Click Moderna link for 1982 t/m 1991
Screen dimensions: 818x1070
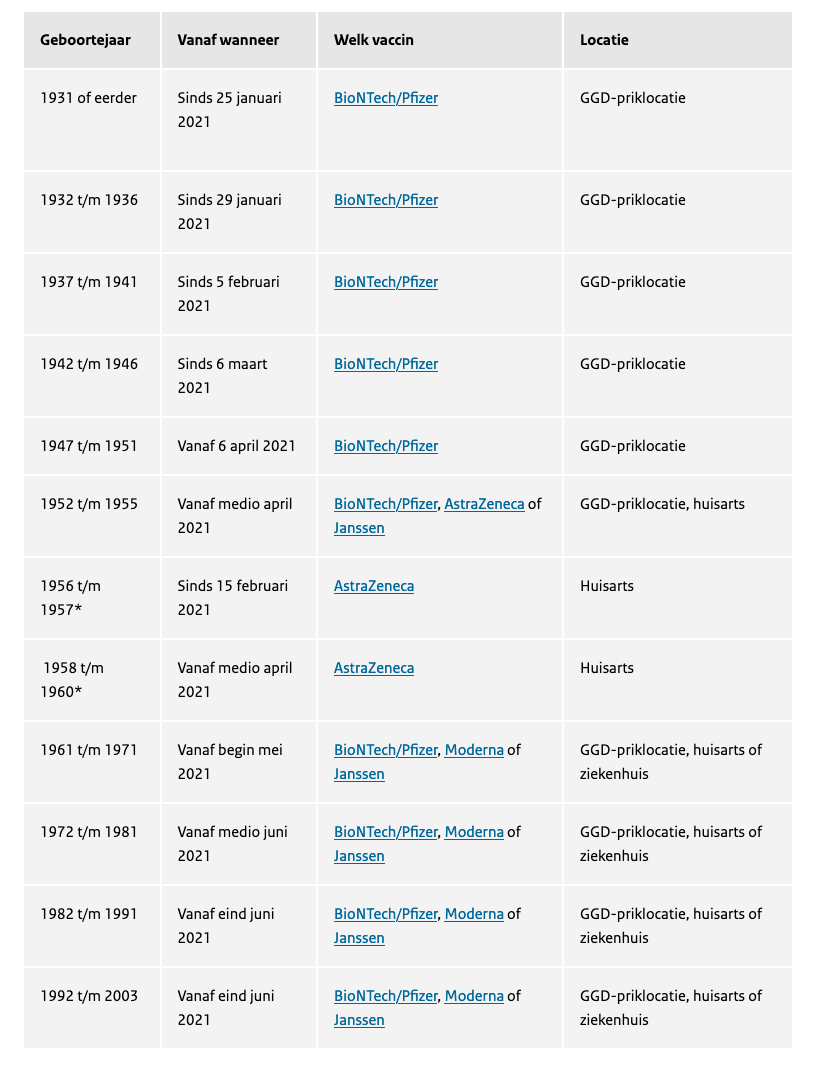tap(474, 914)
